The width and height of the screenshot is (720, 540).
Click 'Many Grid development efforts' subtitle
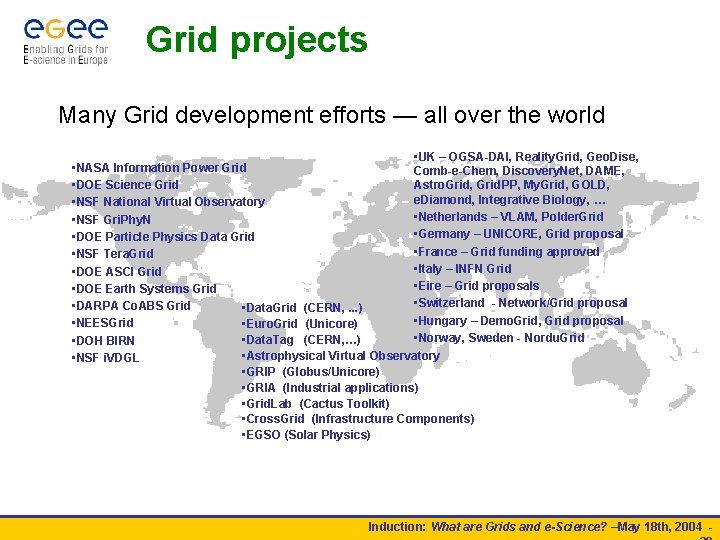[x=222, y=115]
